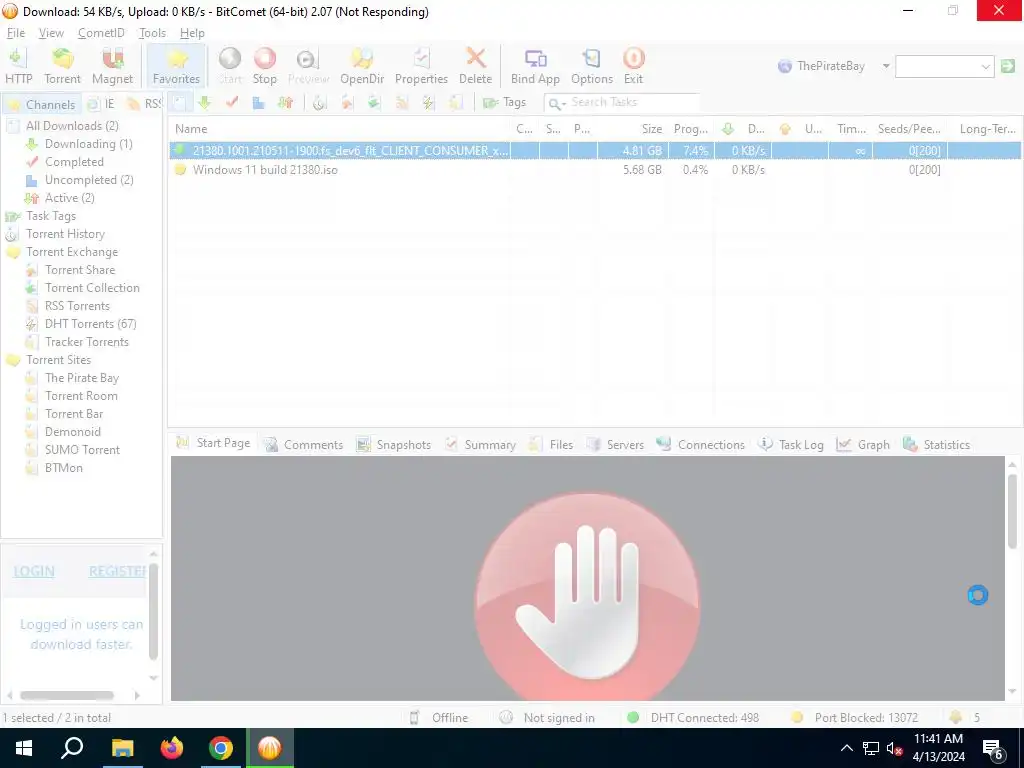Click the download speed column arrow icon
Viewport: 1024px width, 768px height.
click(728, 129)
